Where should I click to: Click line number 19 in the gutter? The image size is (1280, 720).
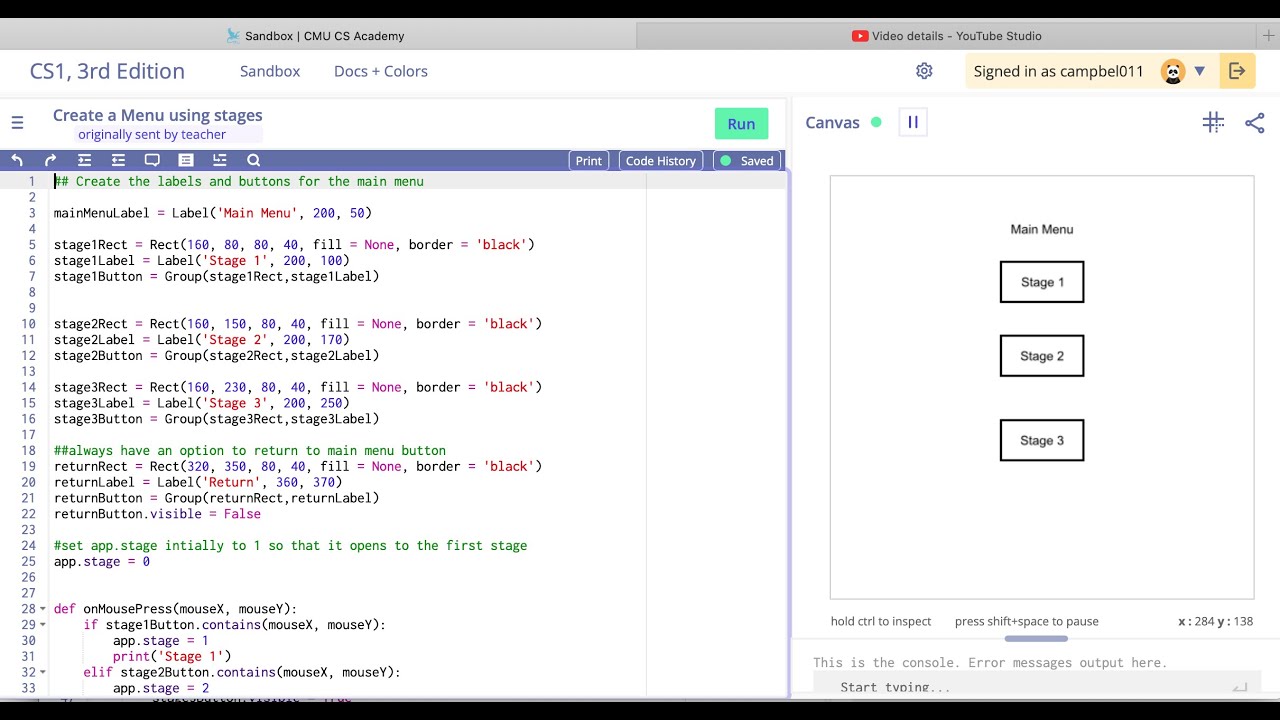click(x=28, y=467)
